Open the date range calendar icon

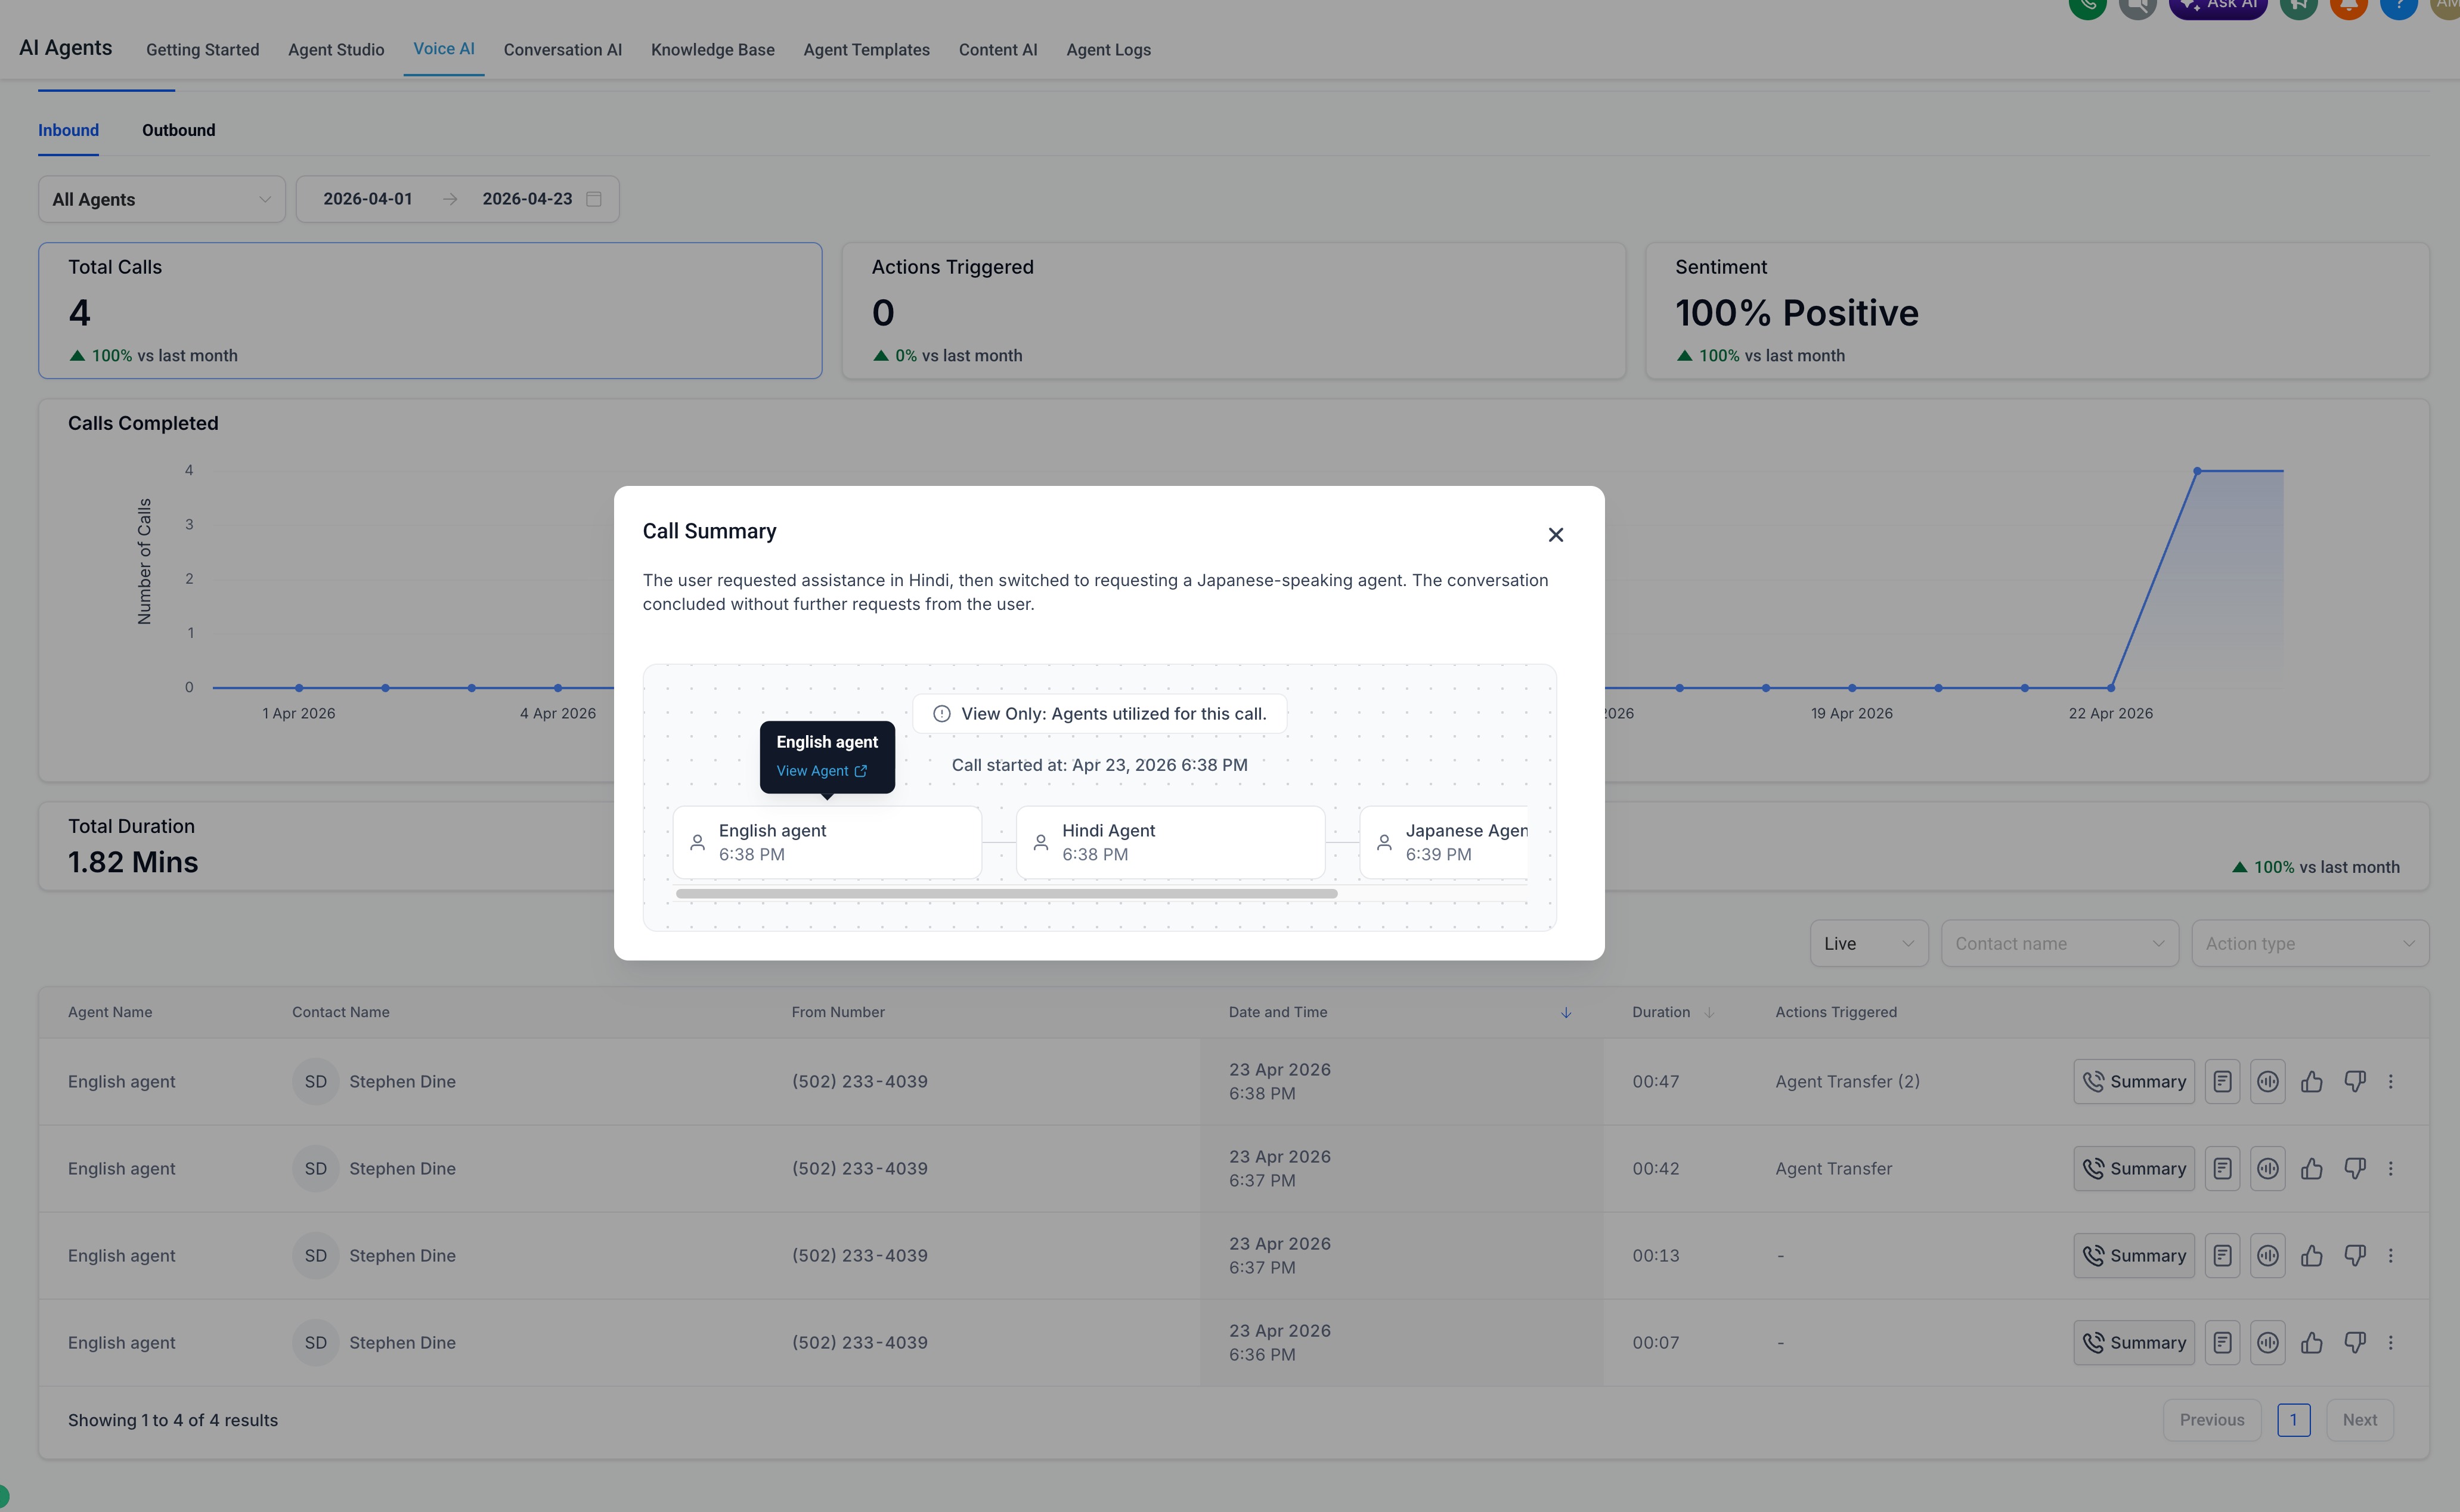(594, 199)
